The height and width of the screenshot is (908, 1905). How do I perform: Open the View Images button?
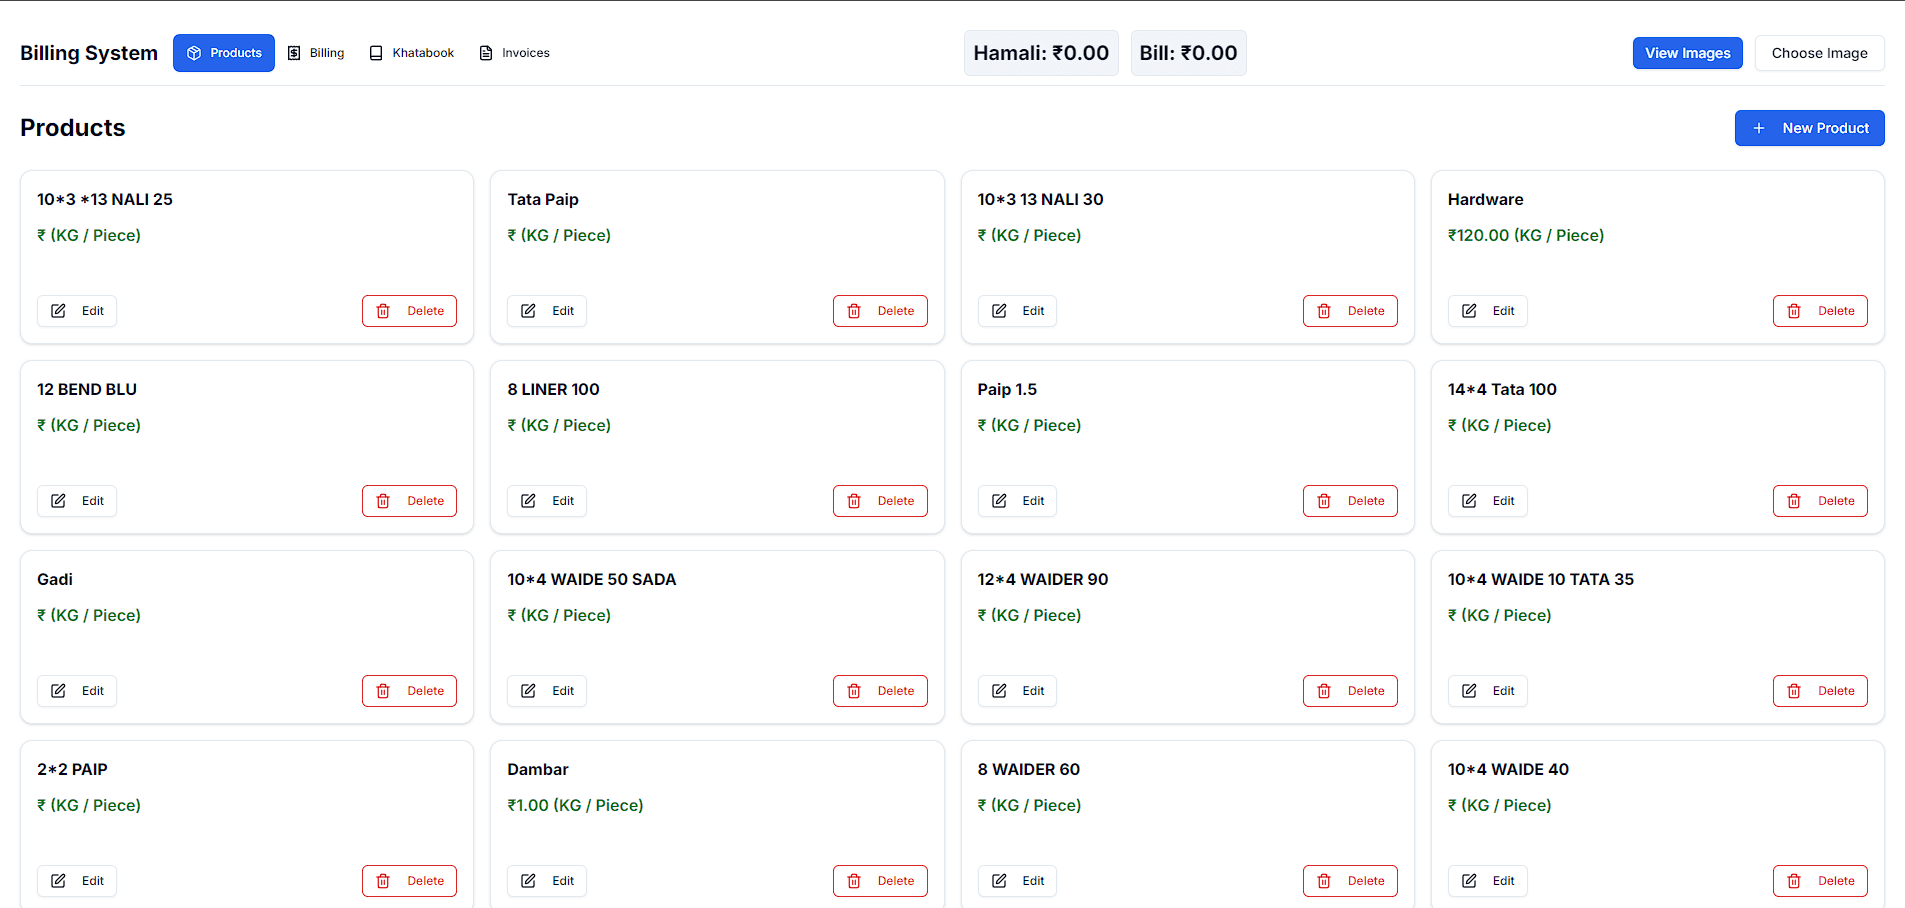click(1688, 53)
